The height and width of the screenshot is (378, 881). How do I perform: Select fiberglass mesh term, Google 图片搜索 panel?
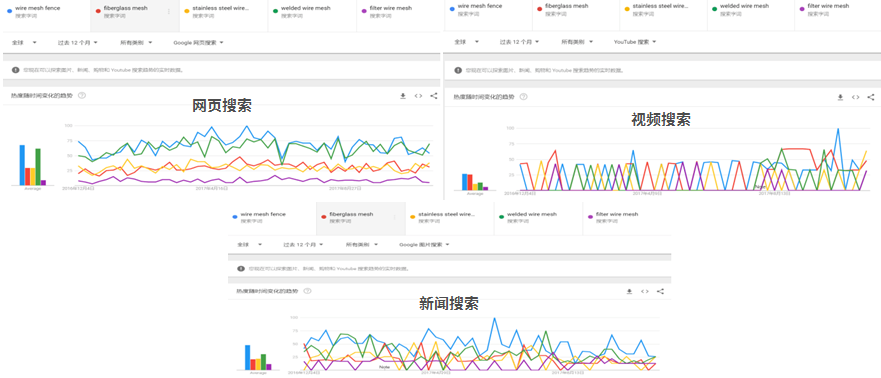point(360,217)
